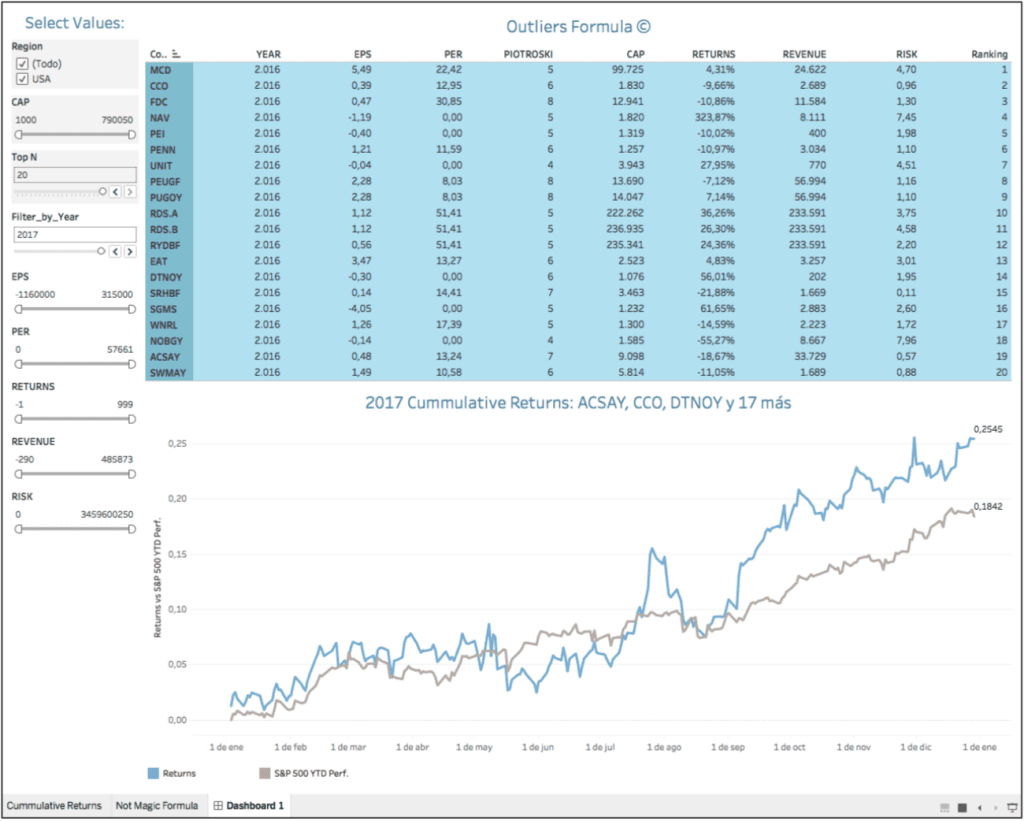Click the RISK column header in the table
This screenshot has width=1024, height=821.
[x=906, y=55]
